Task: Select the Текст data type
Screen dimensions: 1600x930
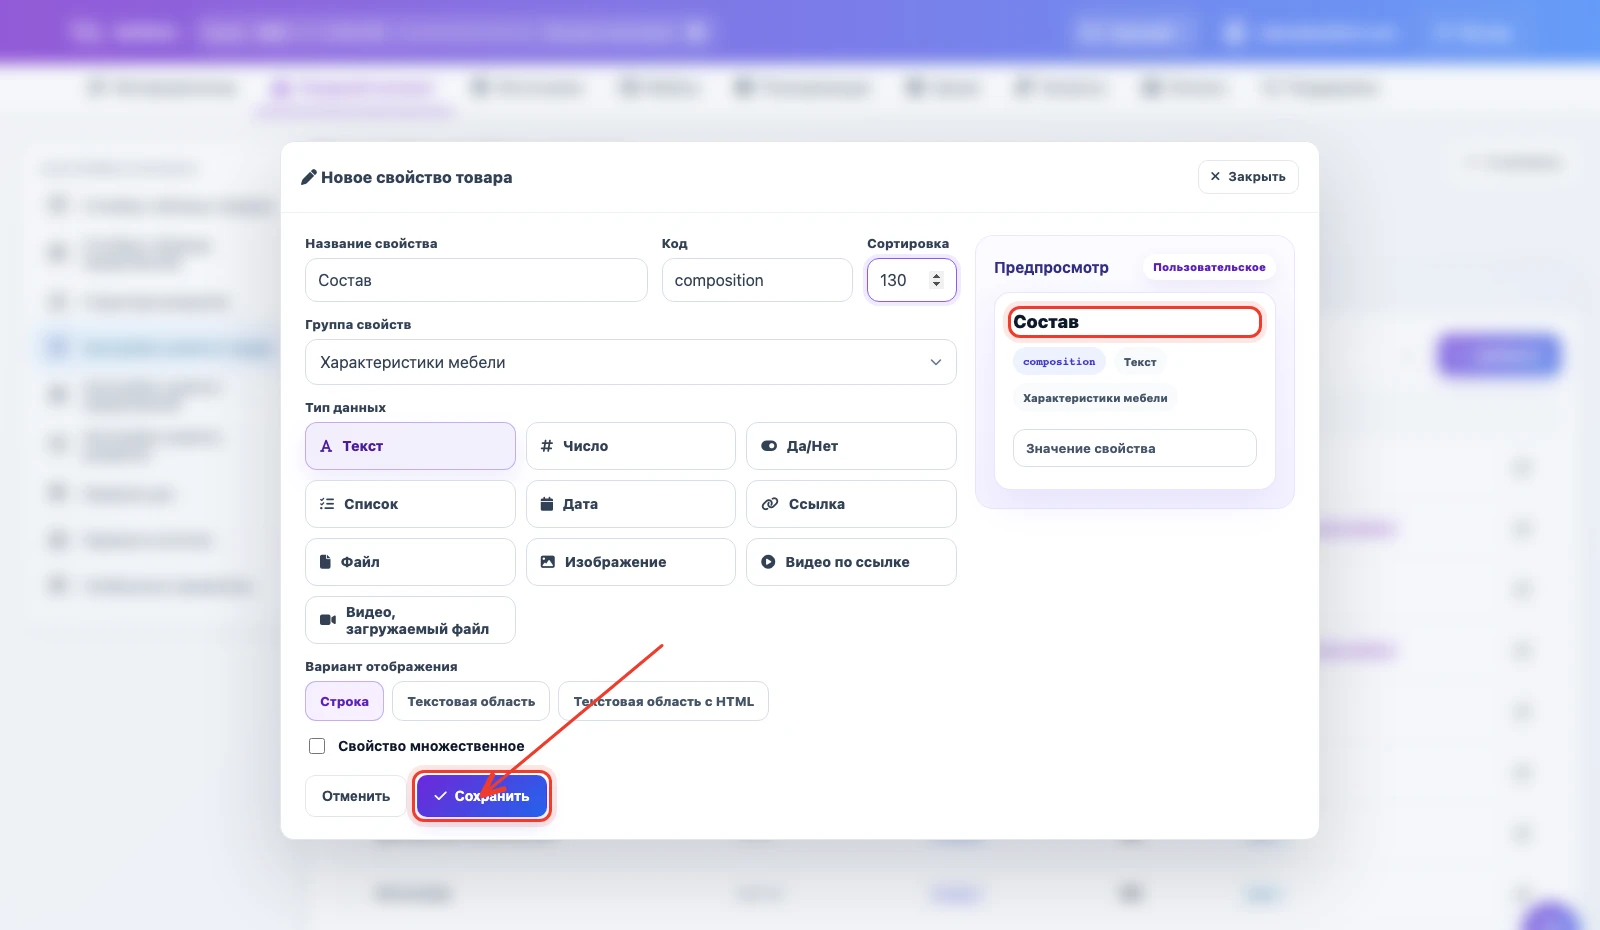Action: tap(410, 446)
